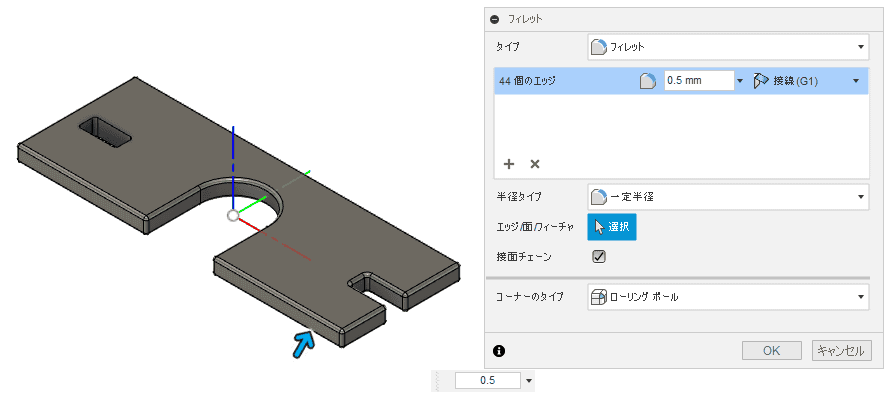893x399 pixels.
Task: Click the 選択 button for edges
Action: coord(612,227)
